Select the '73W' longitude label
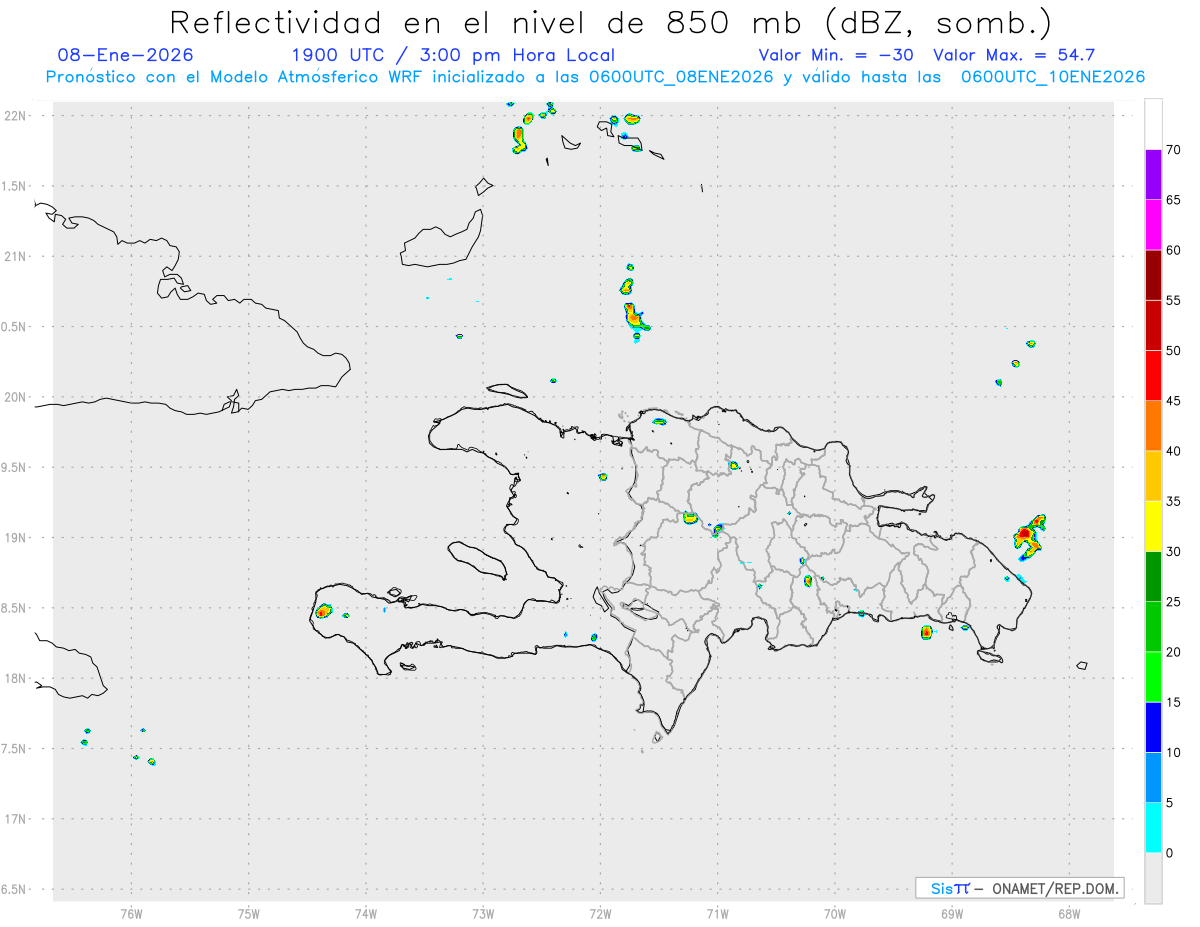1200x927 pixels. (x=483, y=913)
